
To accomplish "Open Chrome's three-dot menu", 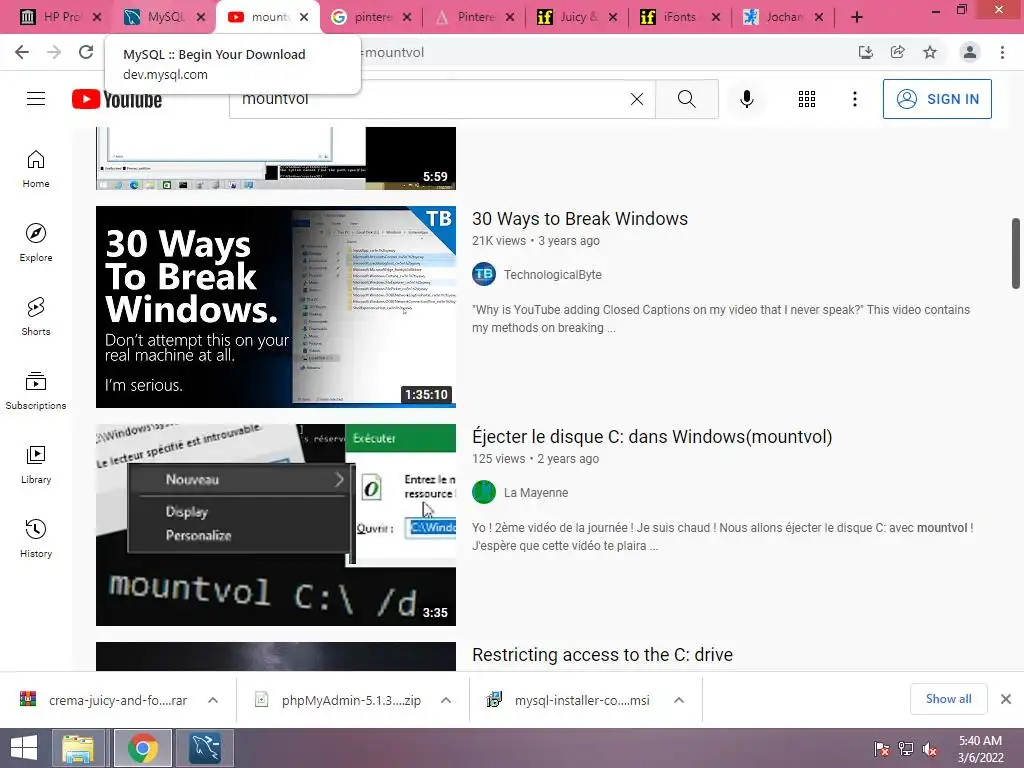I will pos(1002,52).
